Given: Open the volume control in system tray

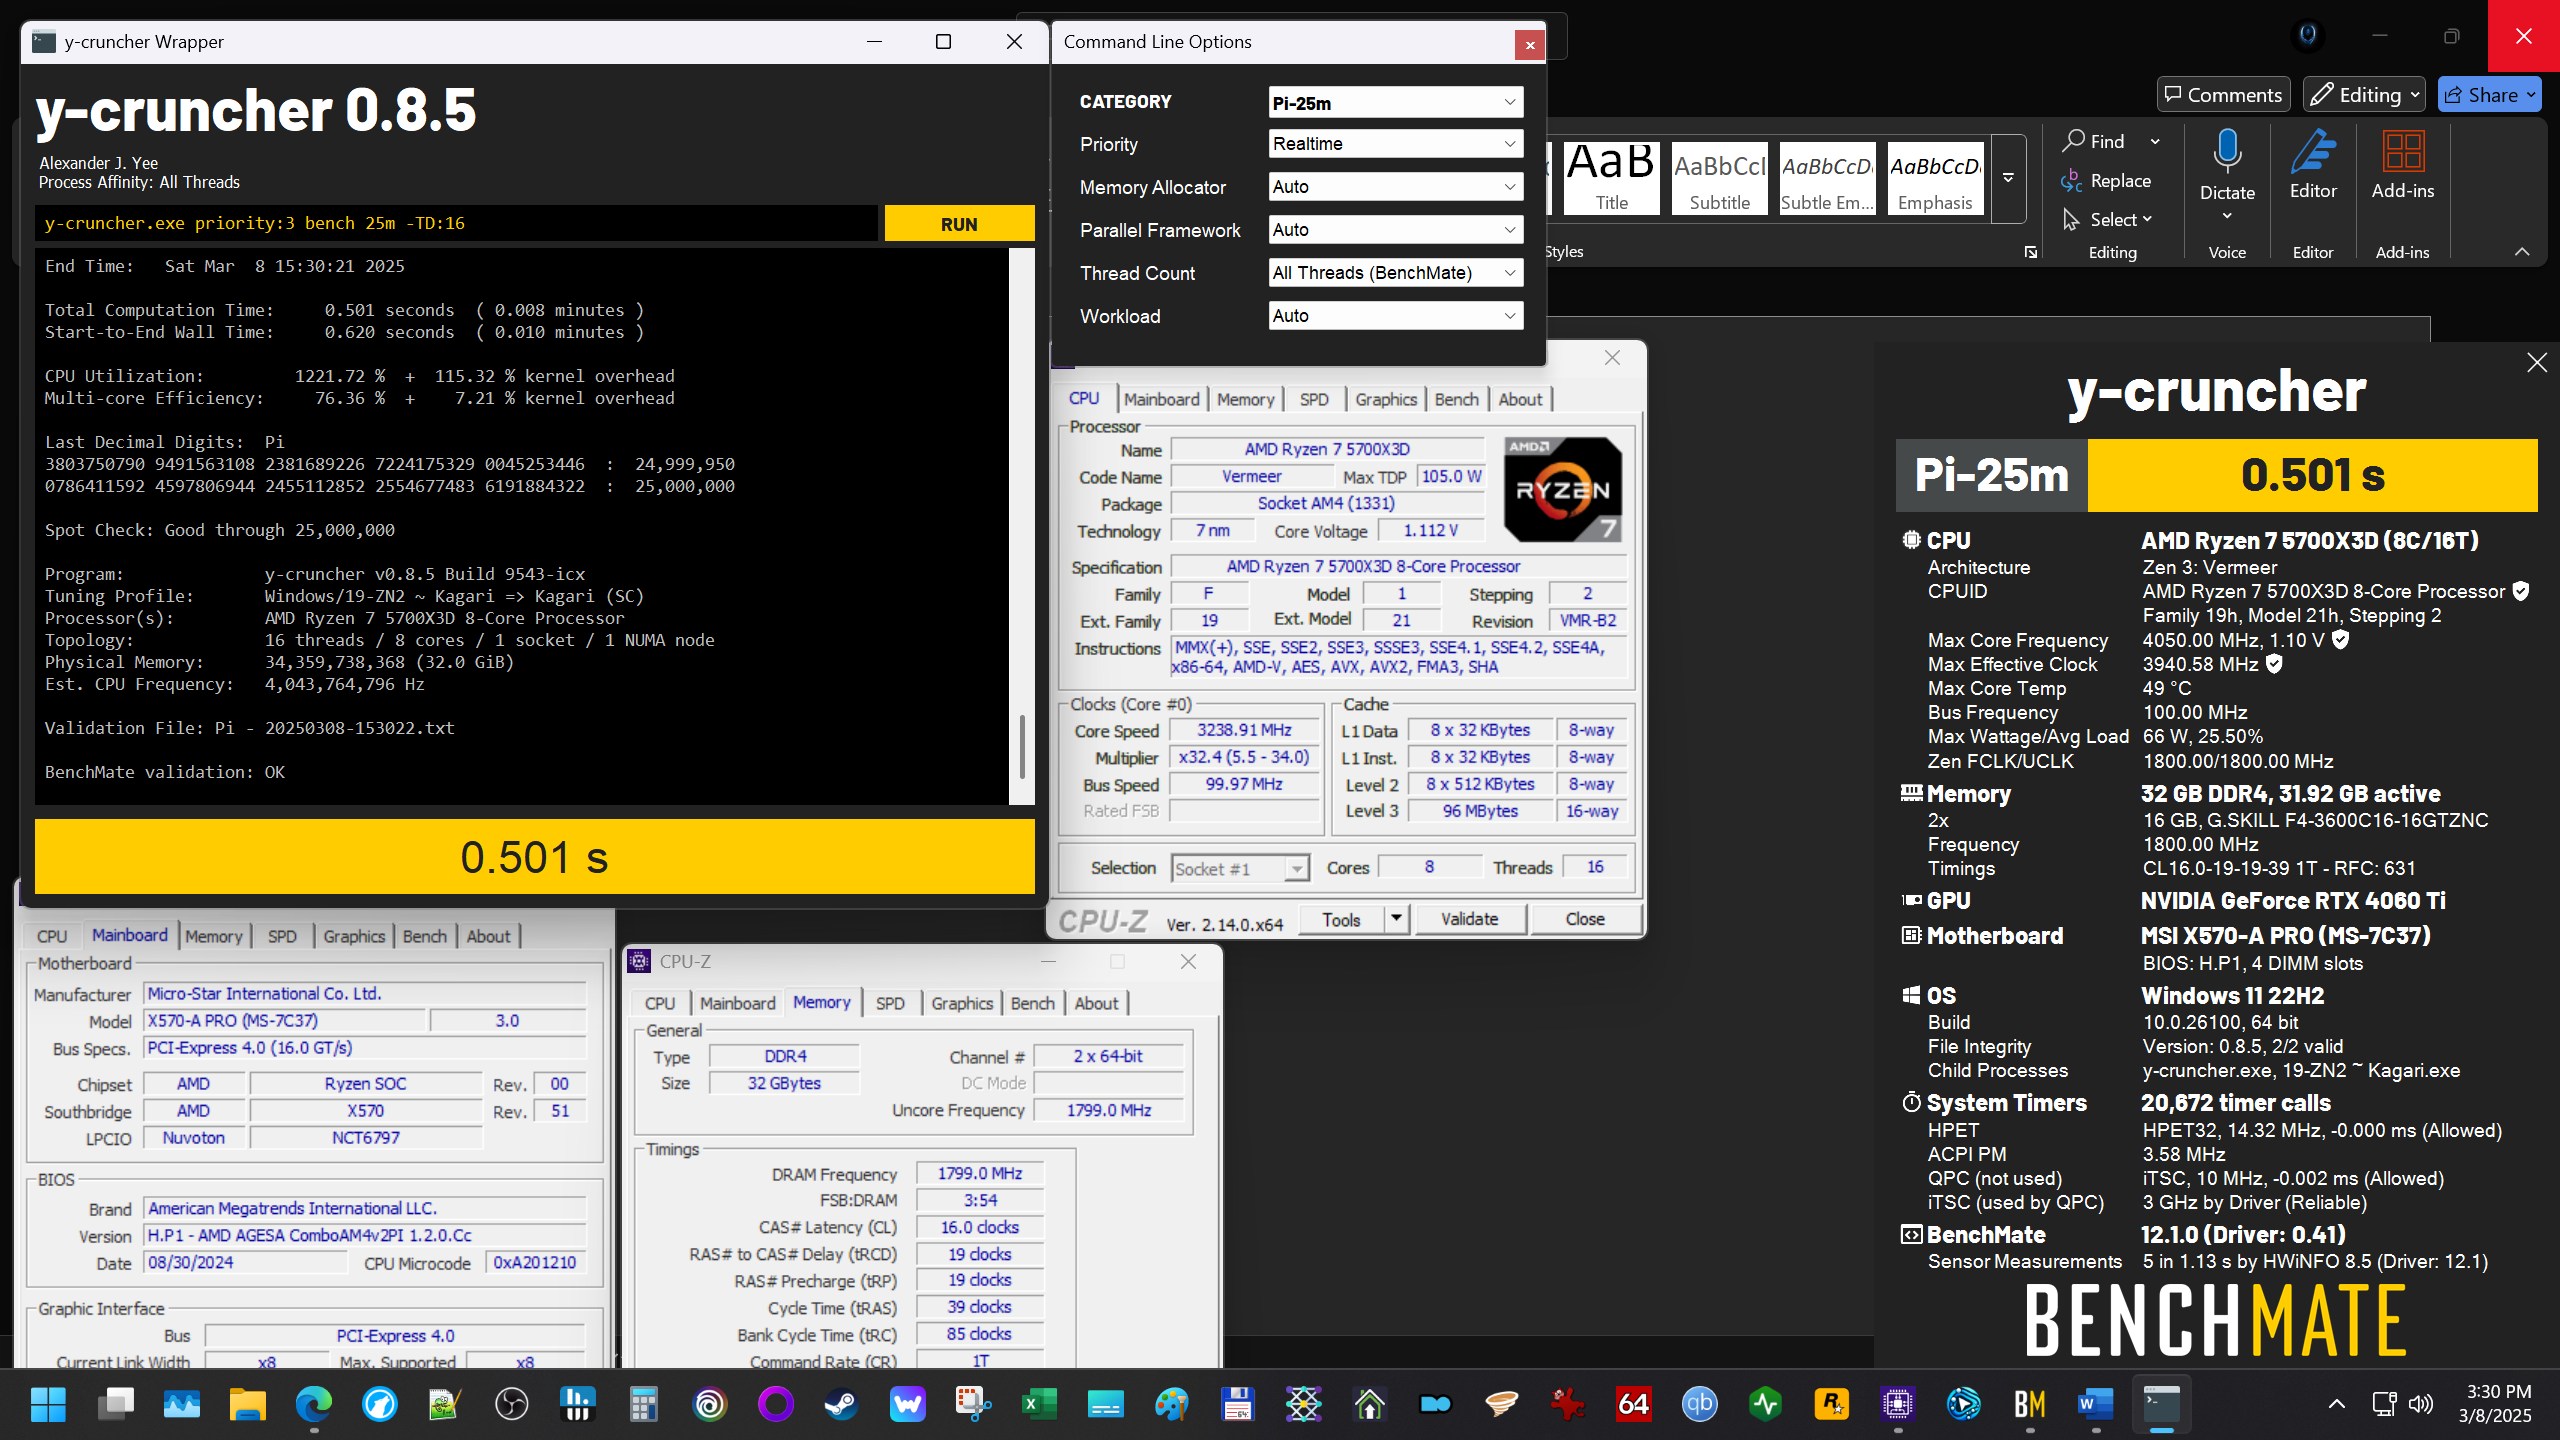Looking at the screenshot, I should click(2421, 1405).
